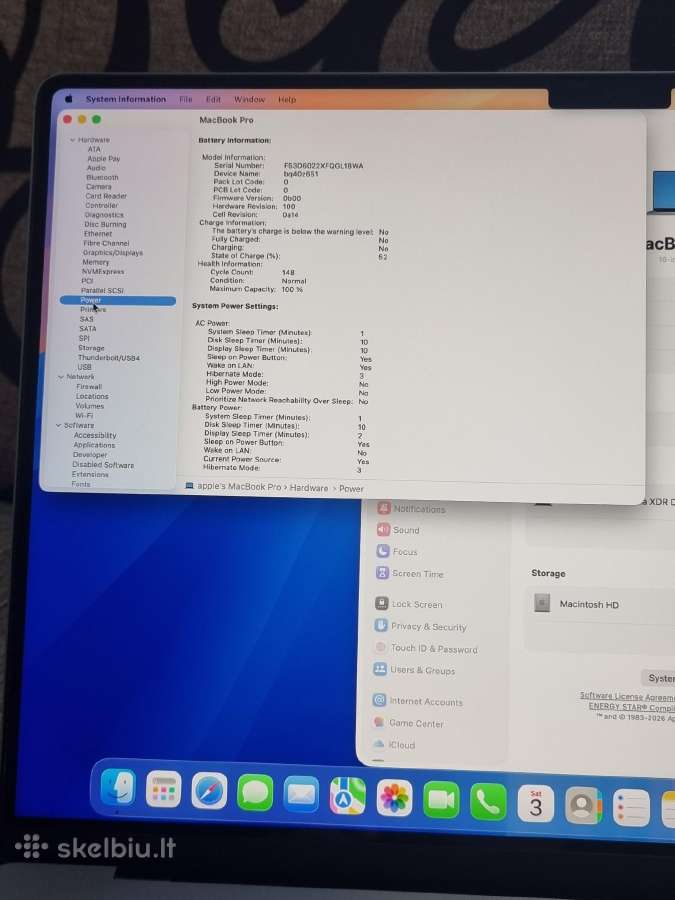Screen dimensions: 675x900
Task: Open Reminders from the Dock
Action: tap(631, 808)
